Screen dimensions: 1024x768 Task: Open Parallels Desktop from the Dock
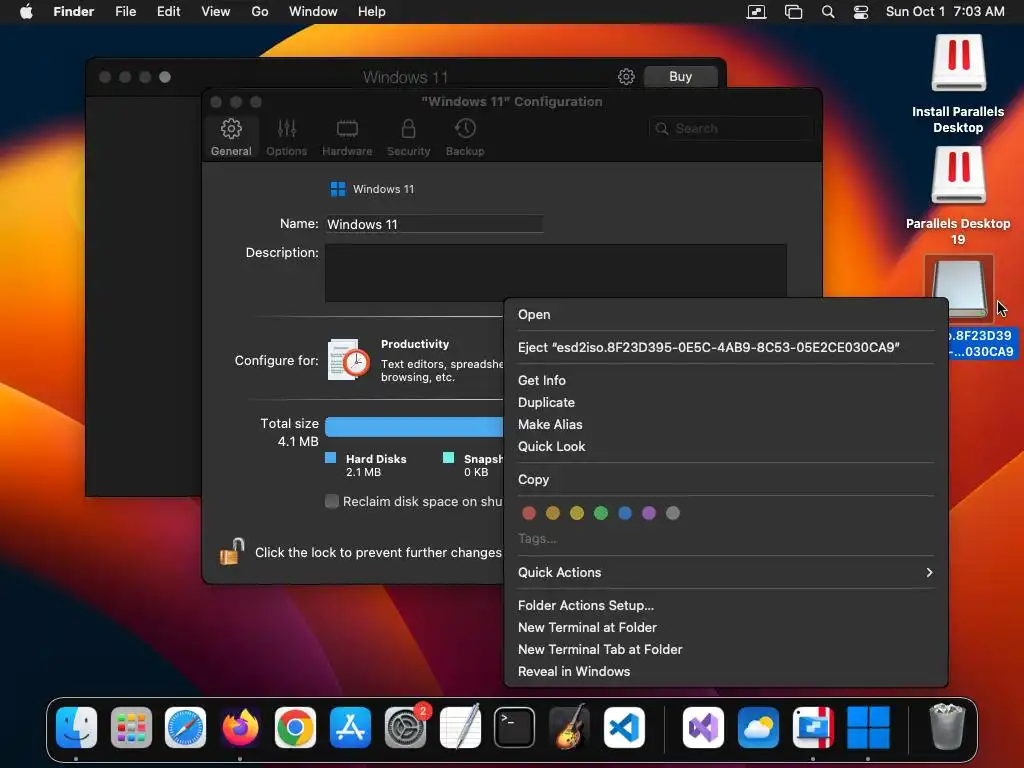point(813,727)
